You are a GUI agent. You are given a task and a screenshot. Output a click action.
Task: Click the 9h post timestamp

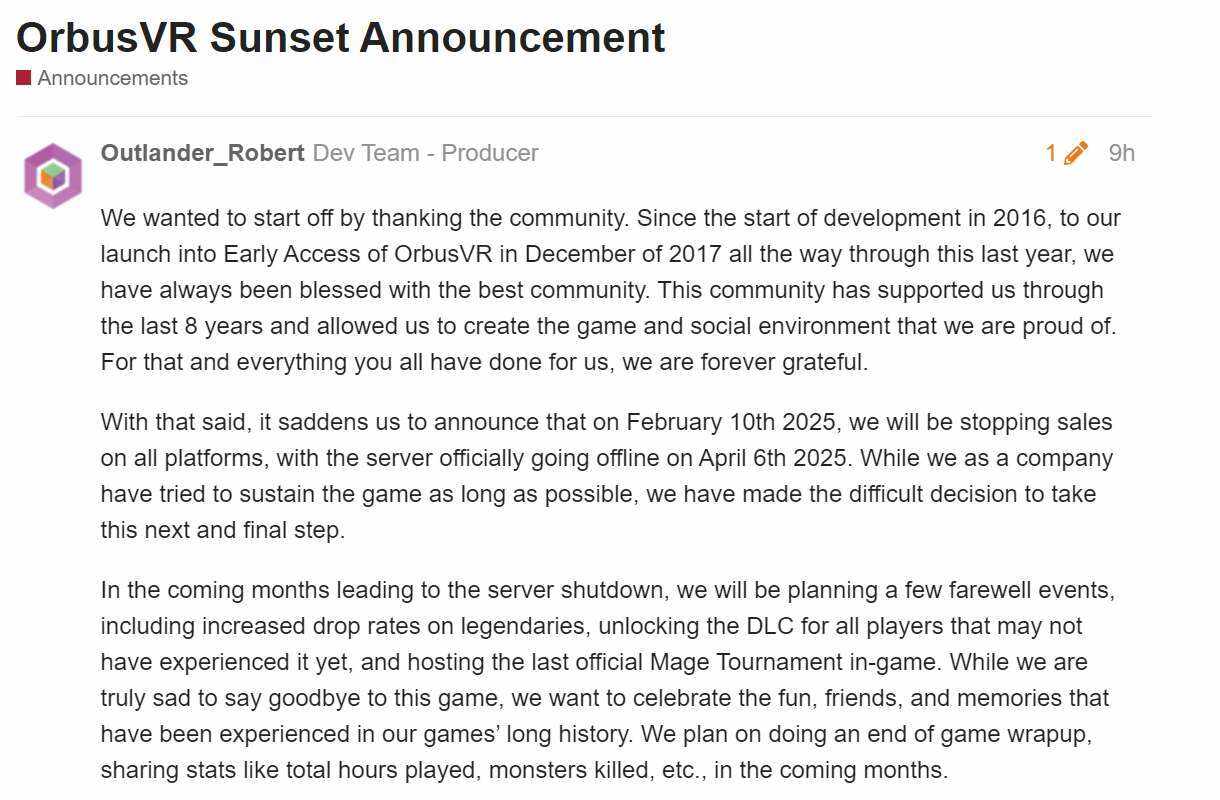point(1121,153)
